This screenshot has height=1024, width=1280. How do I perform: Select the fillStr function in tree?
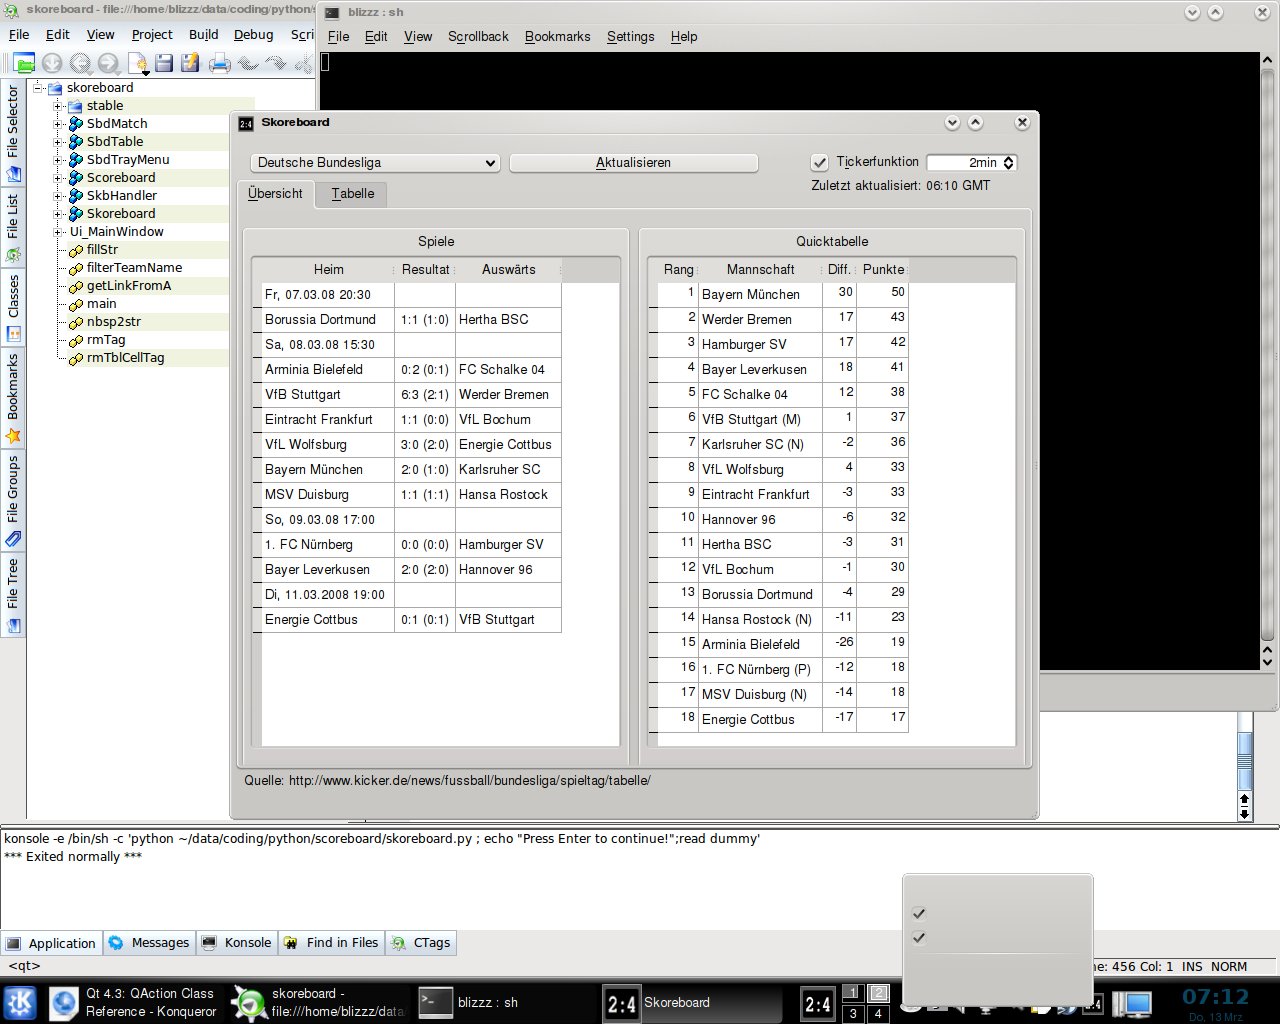point(101,249)
